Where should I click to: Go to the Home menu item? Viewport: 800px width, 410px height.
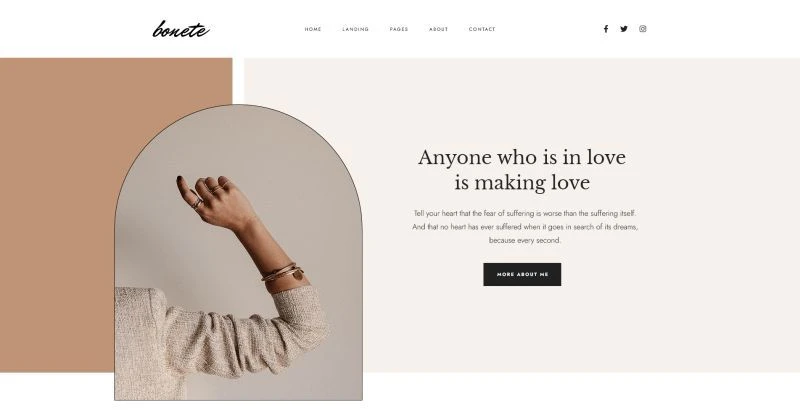tap(313, 30)
